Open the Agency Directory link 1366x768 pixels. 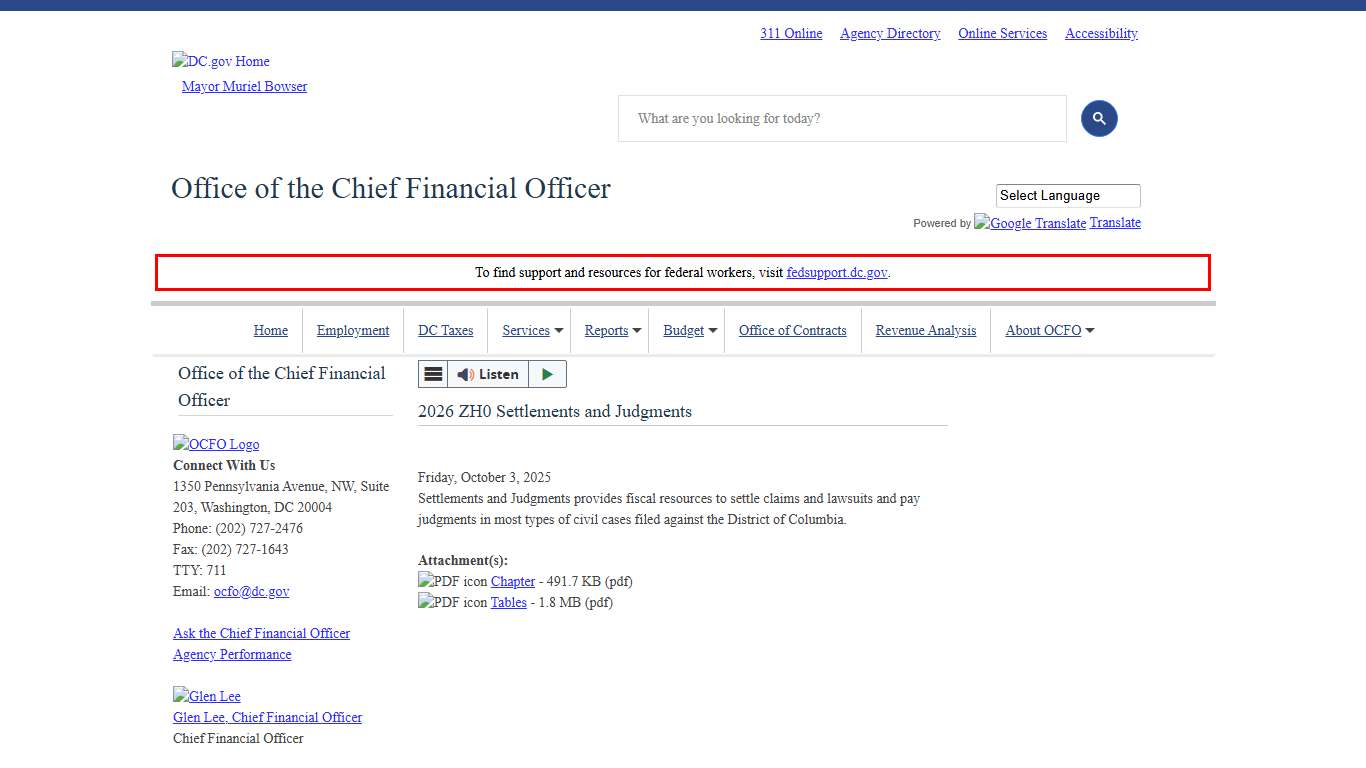[x=890, y=33]
